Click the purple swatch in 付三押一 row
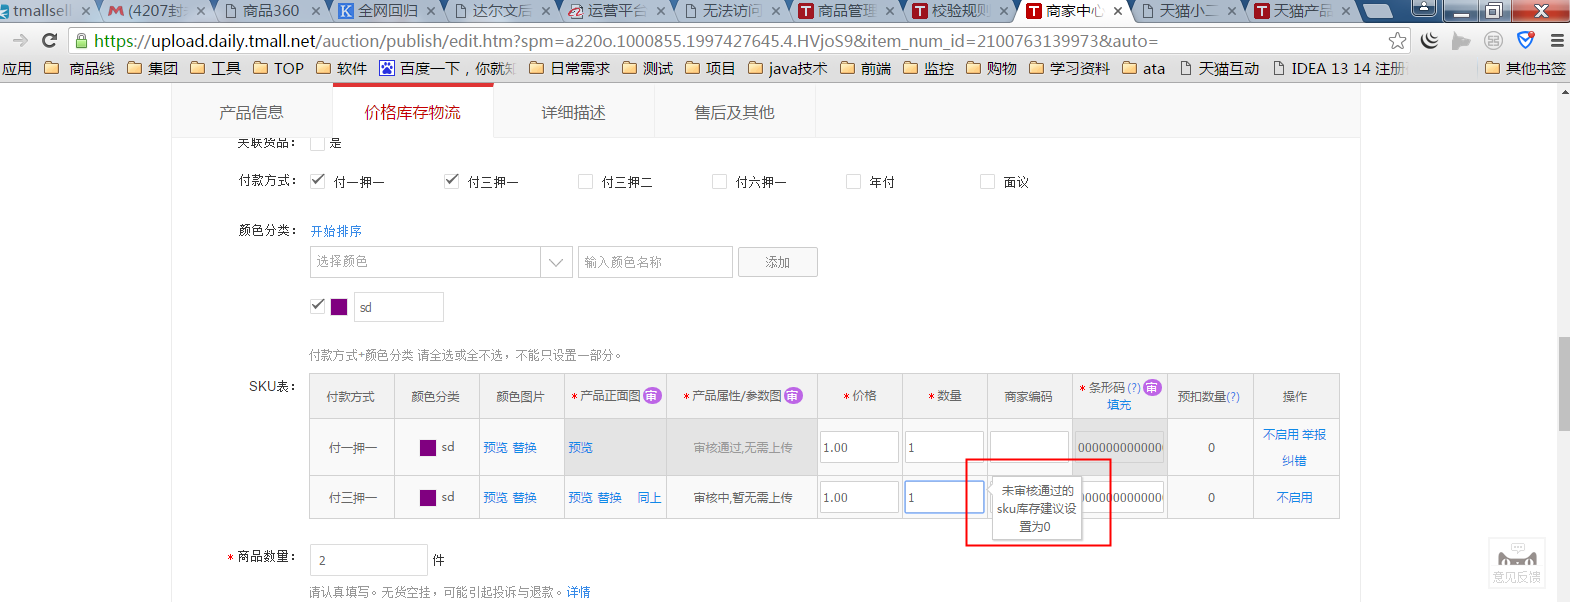Viewport: 1570px width, 602px height. coord(428,498)
